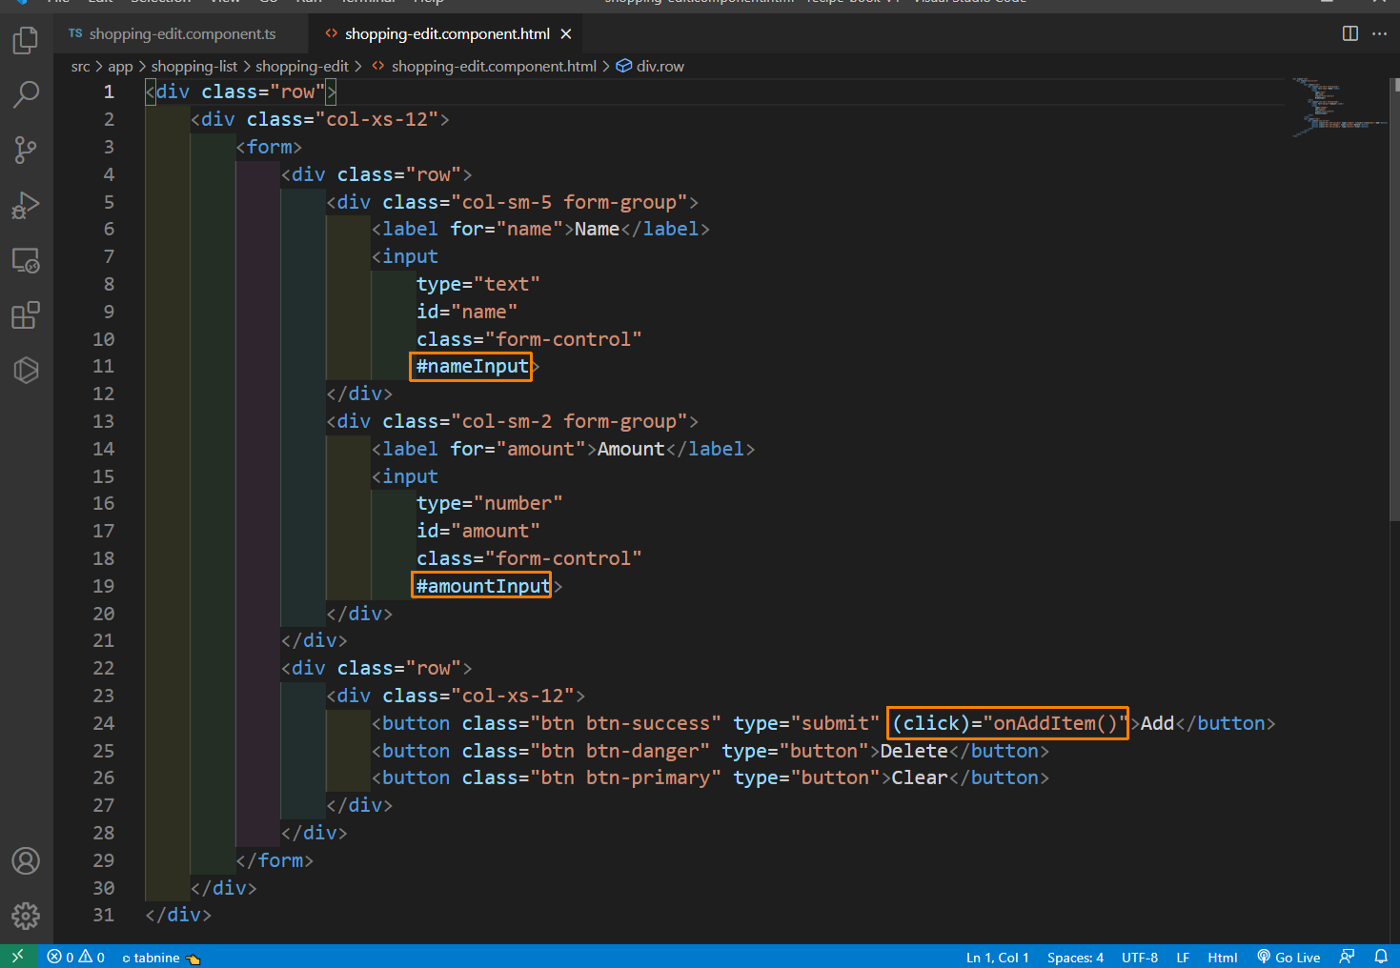The width and height of the screenshot is (1400, 968).
Task: Click the for="name" attribute
Action: point(506,229)
